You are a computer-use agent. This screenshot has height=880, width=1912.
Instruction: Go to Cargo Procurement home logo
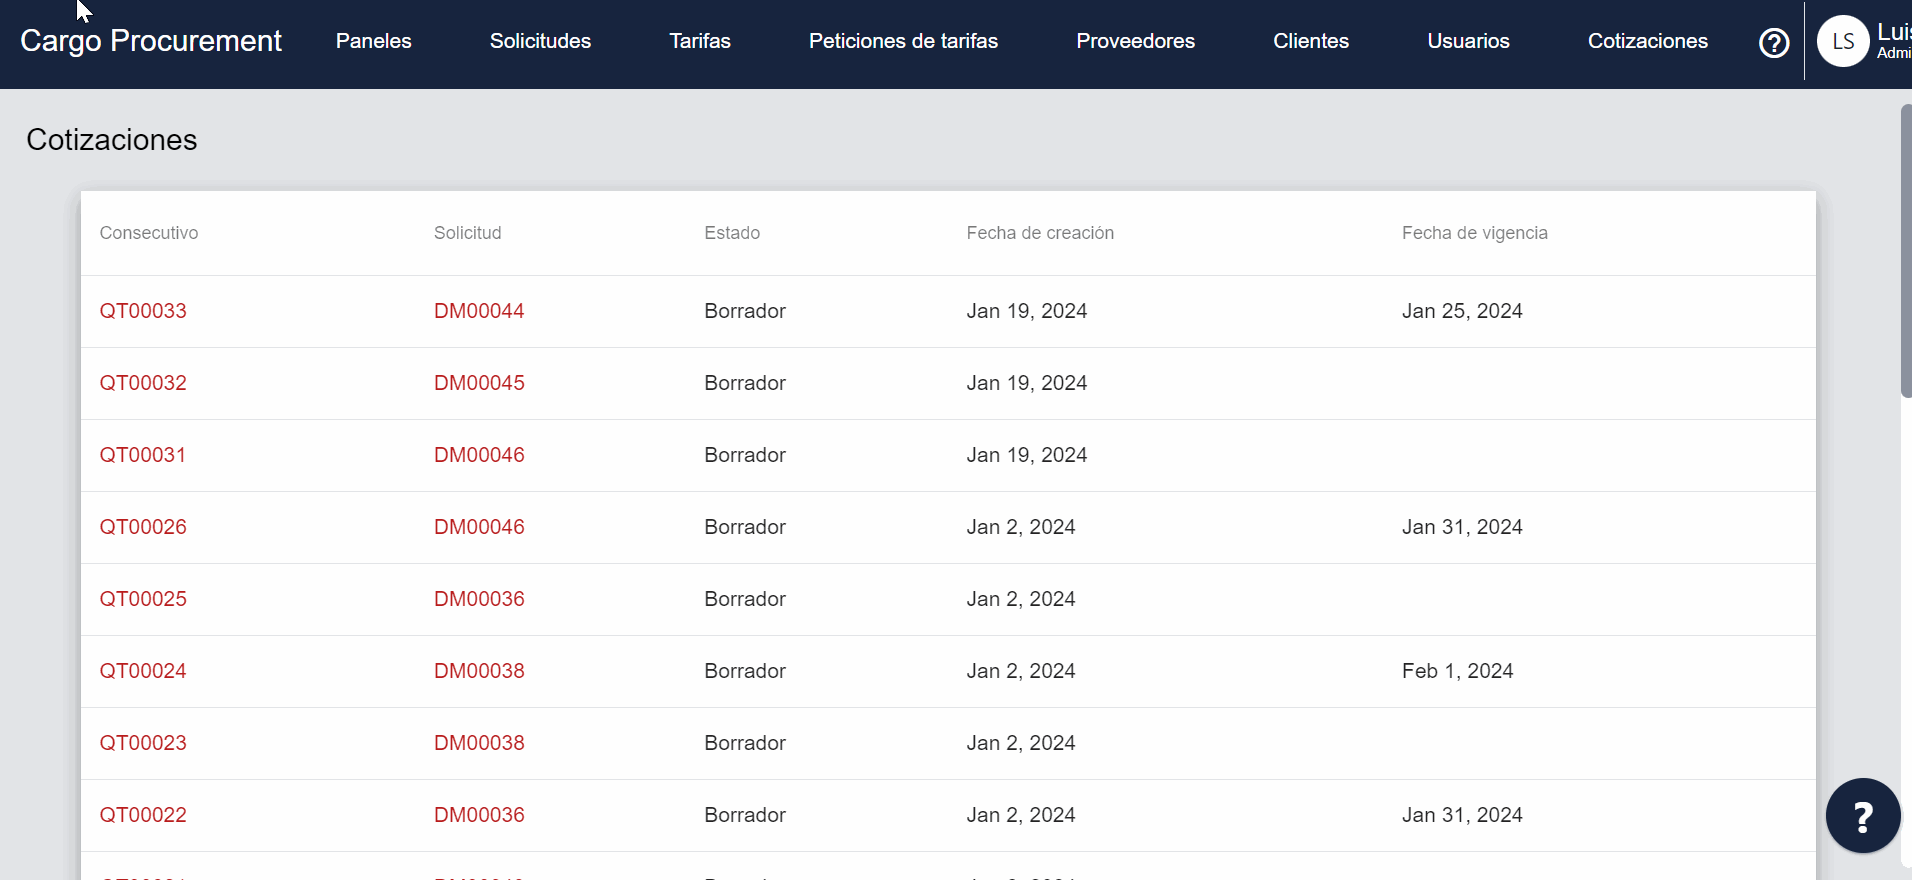(x=151, y=41)
